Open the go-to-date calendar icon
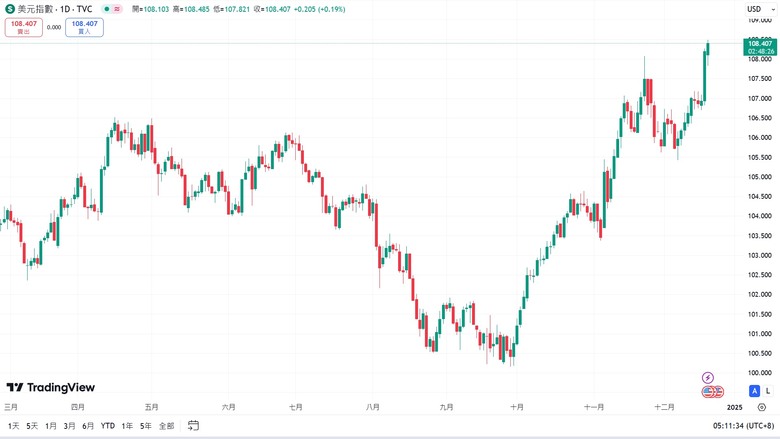Viewport: 780px width, 439px height. (x=194, y=426)
